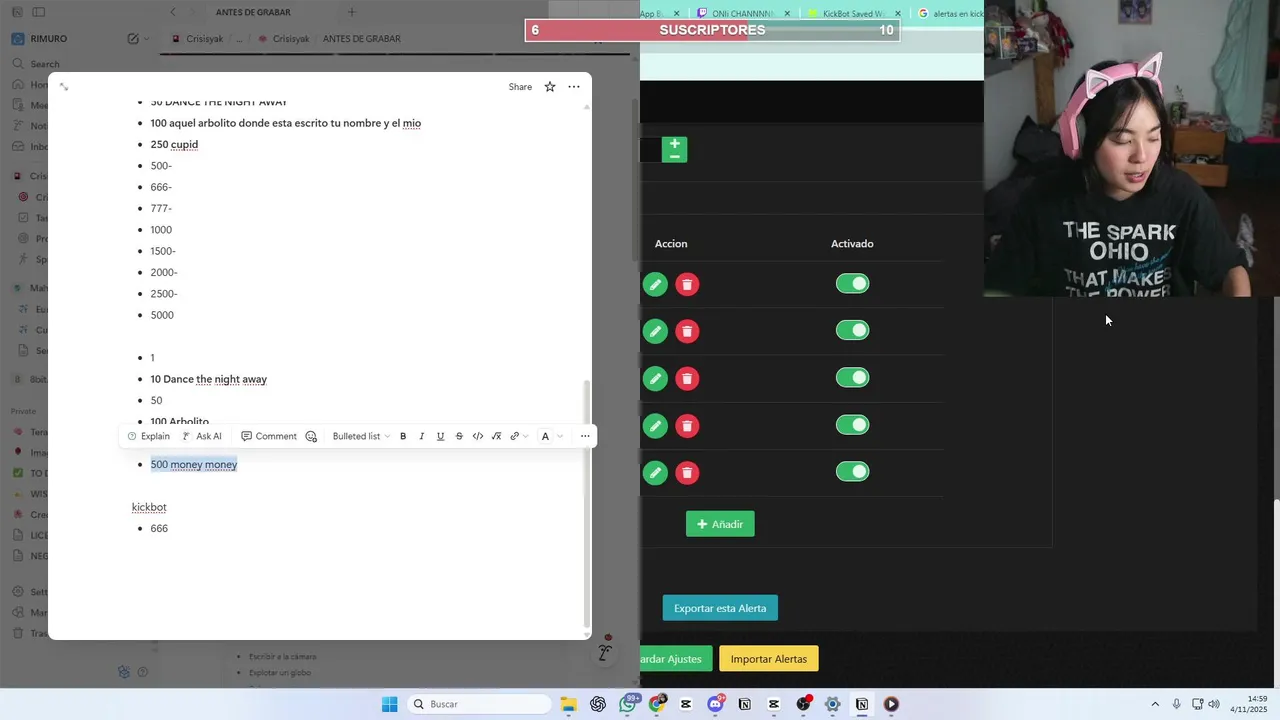This screenshot has height=720, width=1280.
Task: Open ChatGPT from the taskbar
Action: point(598,704)
